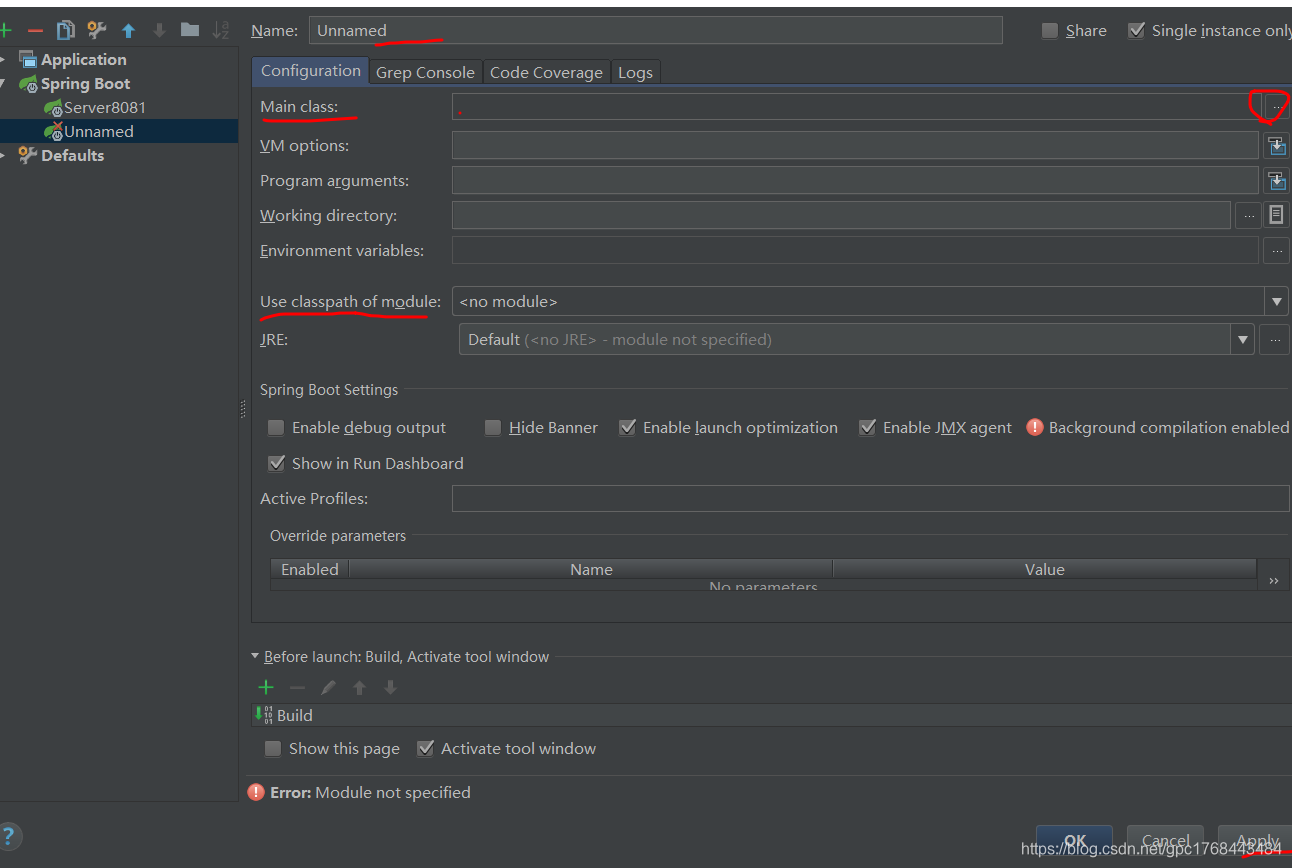Browse JRE with ellipsis button

1274,340
